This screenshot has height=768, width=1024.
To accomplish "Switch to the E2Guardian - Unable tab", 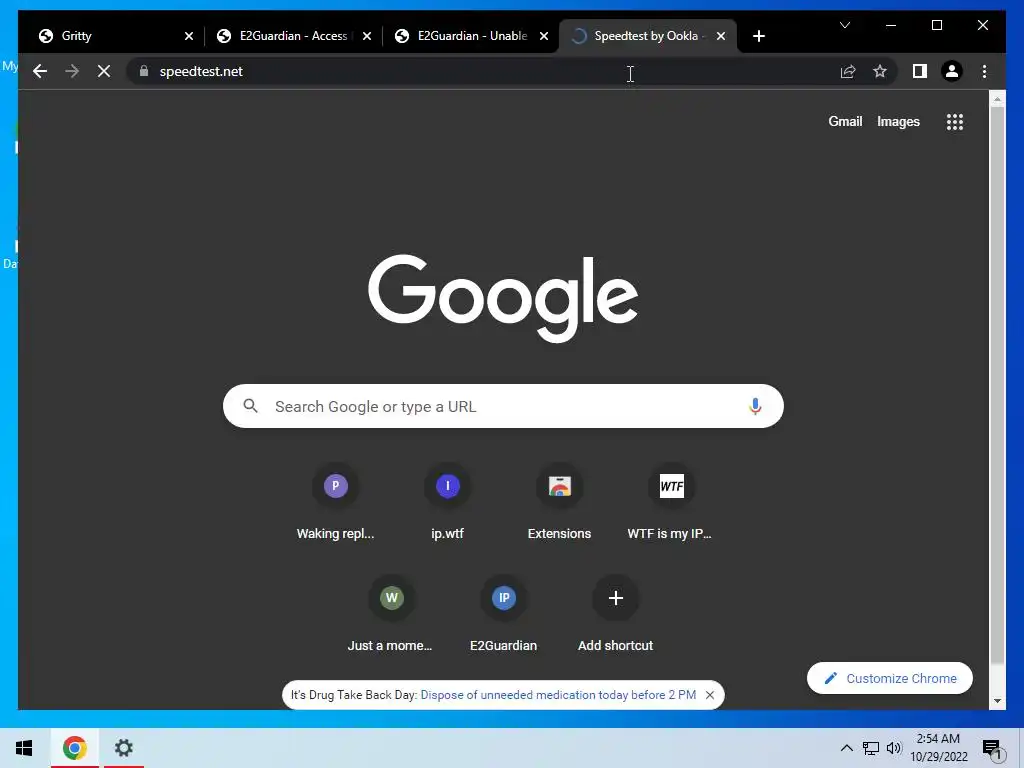I will [x=472, y=36].
